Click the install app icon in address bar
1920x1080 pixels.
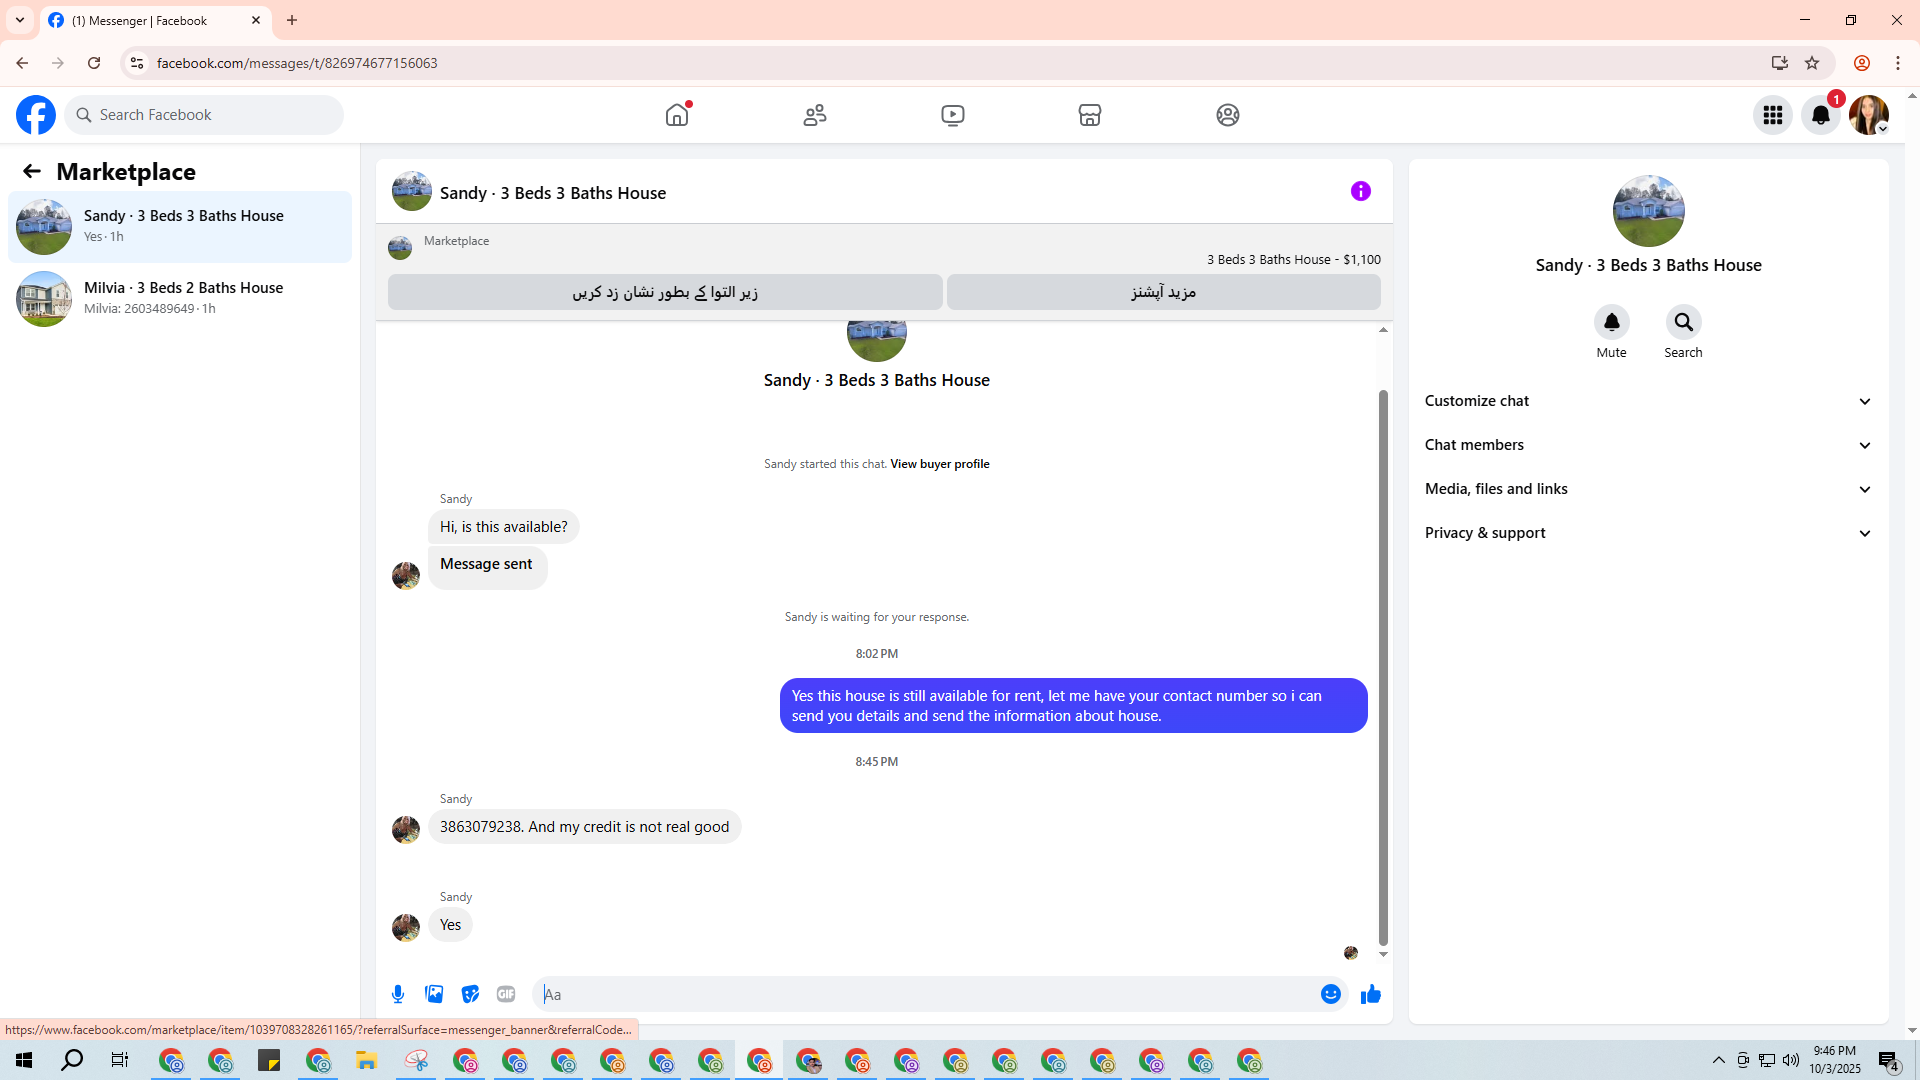click(1780, 63)
